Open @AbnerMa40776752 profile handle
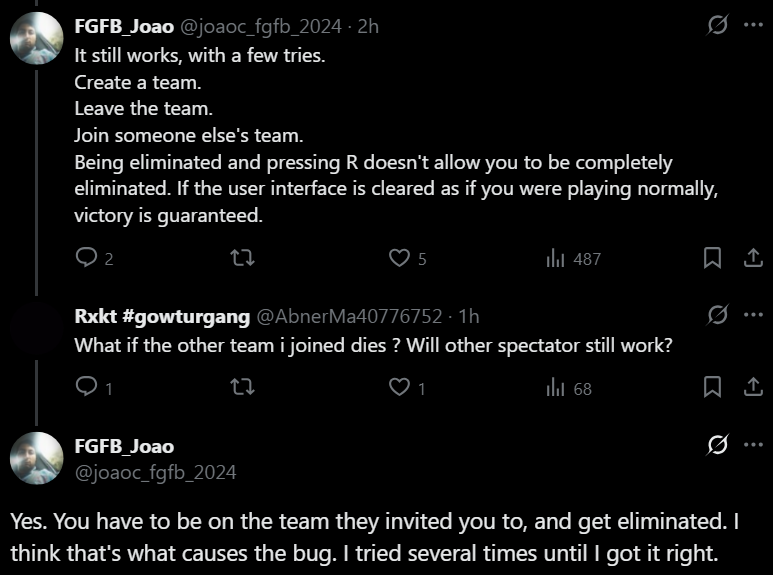The height and width of the screenshot is (575, 773). tap(349, 316)
